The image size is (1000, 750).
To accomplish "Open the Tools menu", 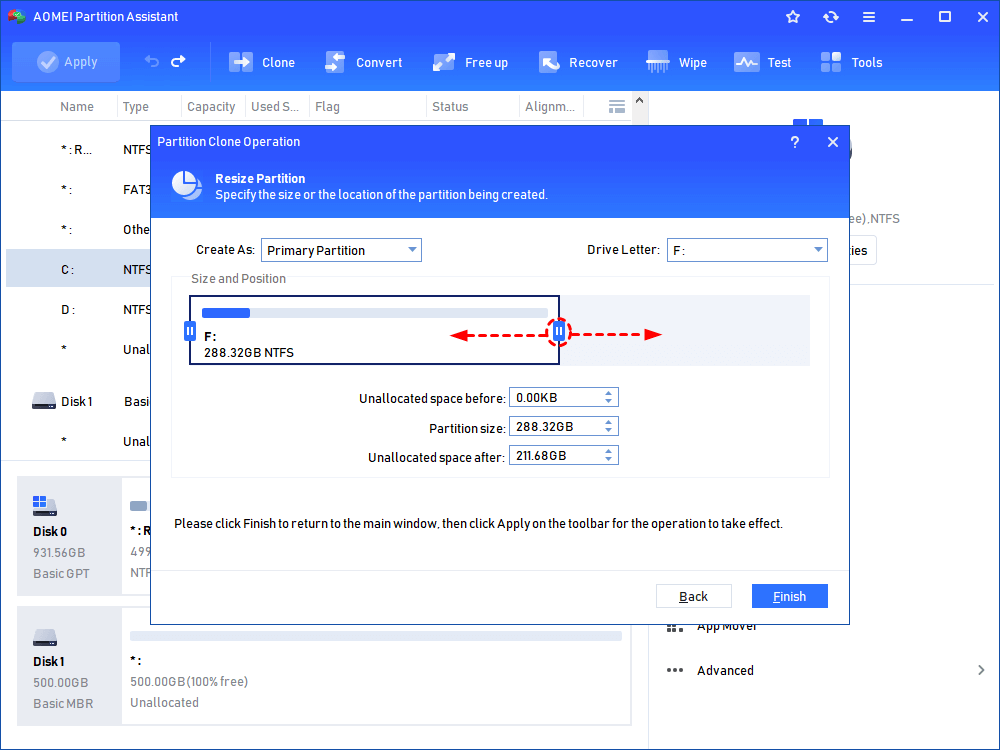I will point(851,62).
